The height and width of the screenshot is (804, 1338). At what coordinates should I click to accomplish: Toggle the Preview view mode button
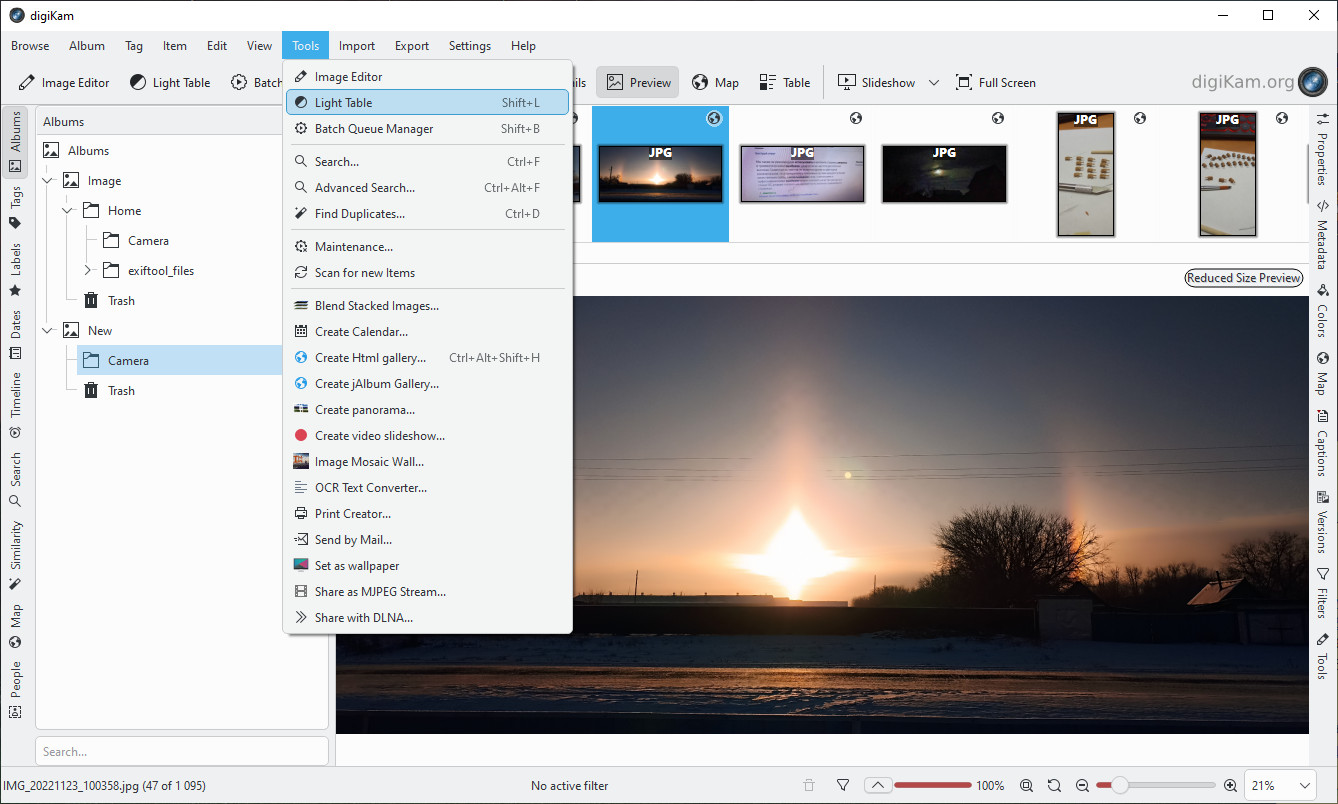638,83
